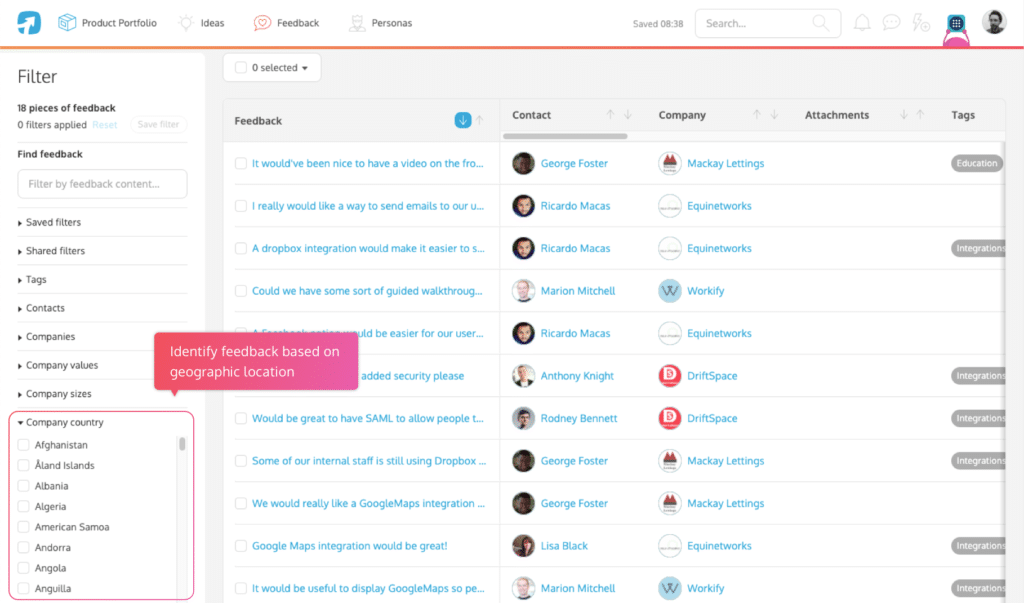Viewport: 1024px width, 603px height.
Task: Open the notifications bell icon
Action: 862,23
